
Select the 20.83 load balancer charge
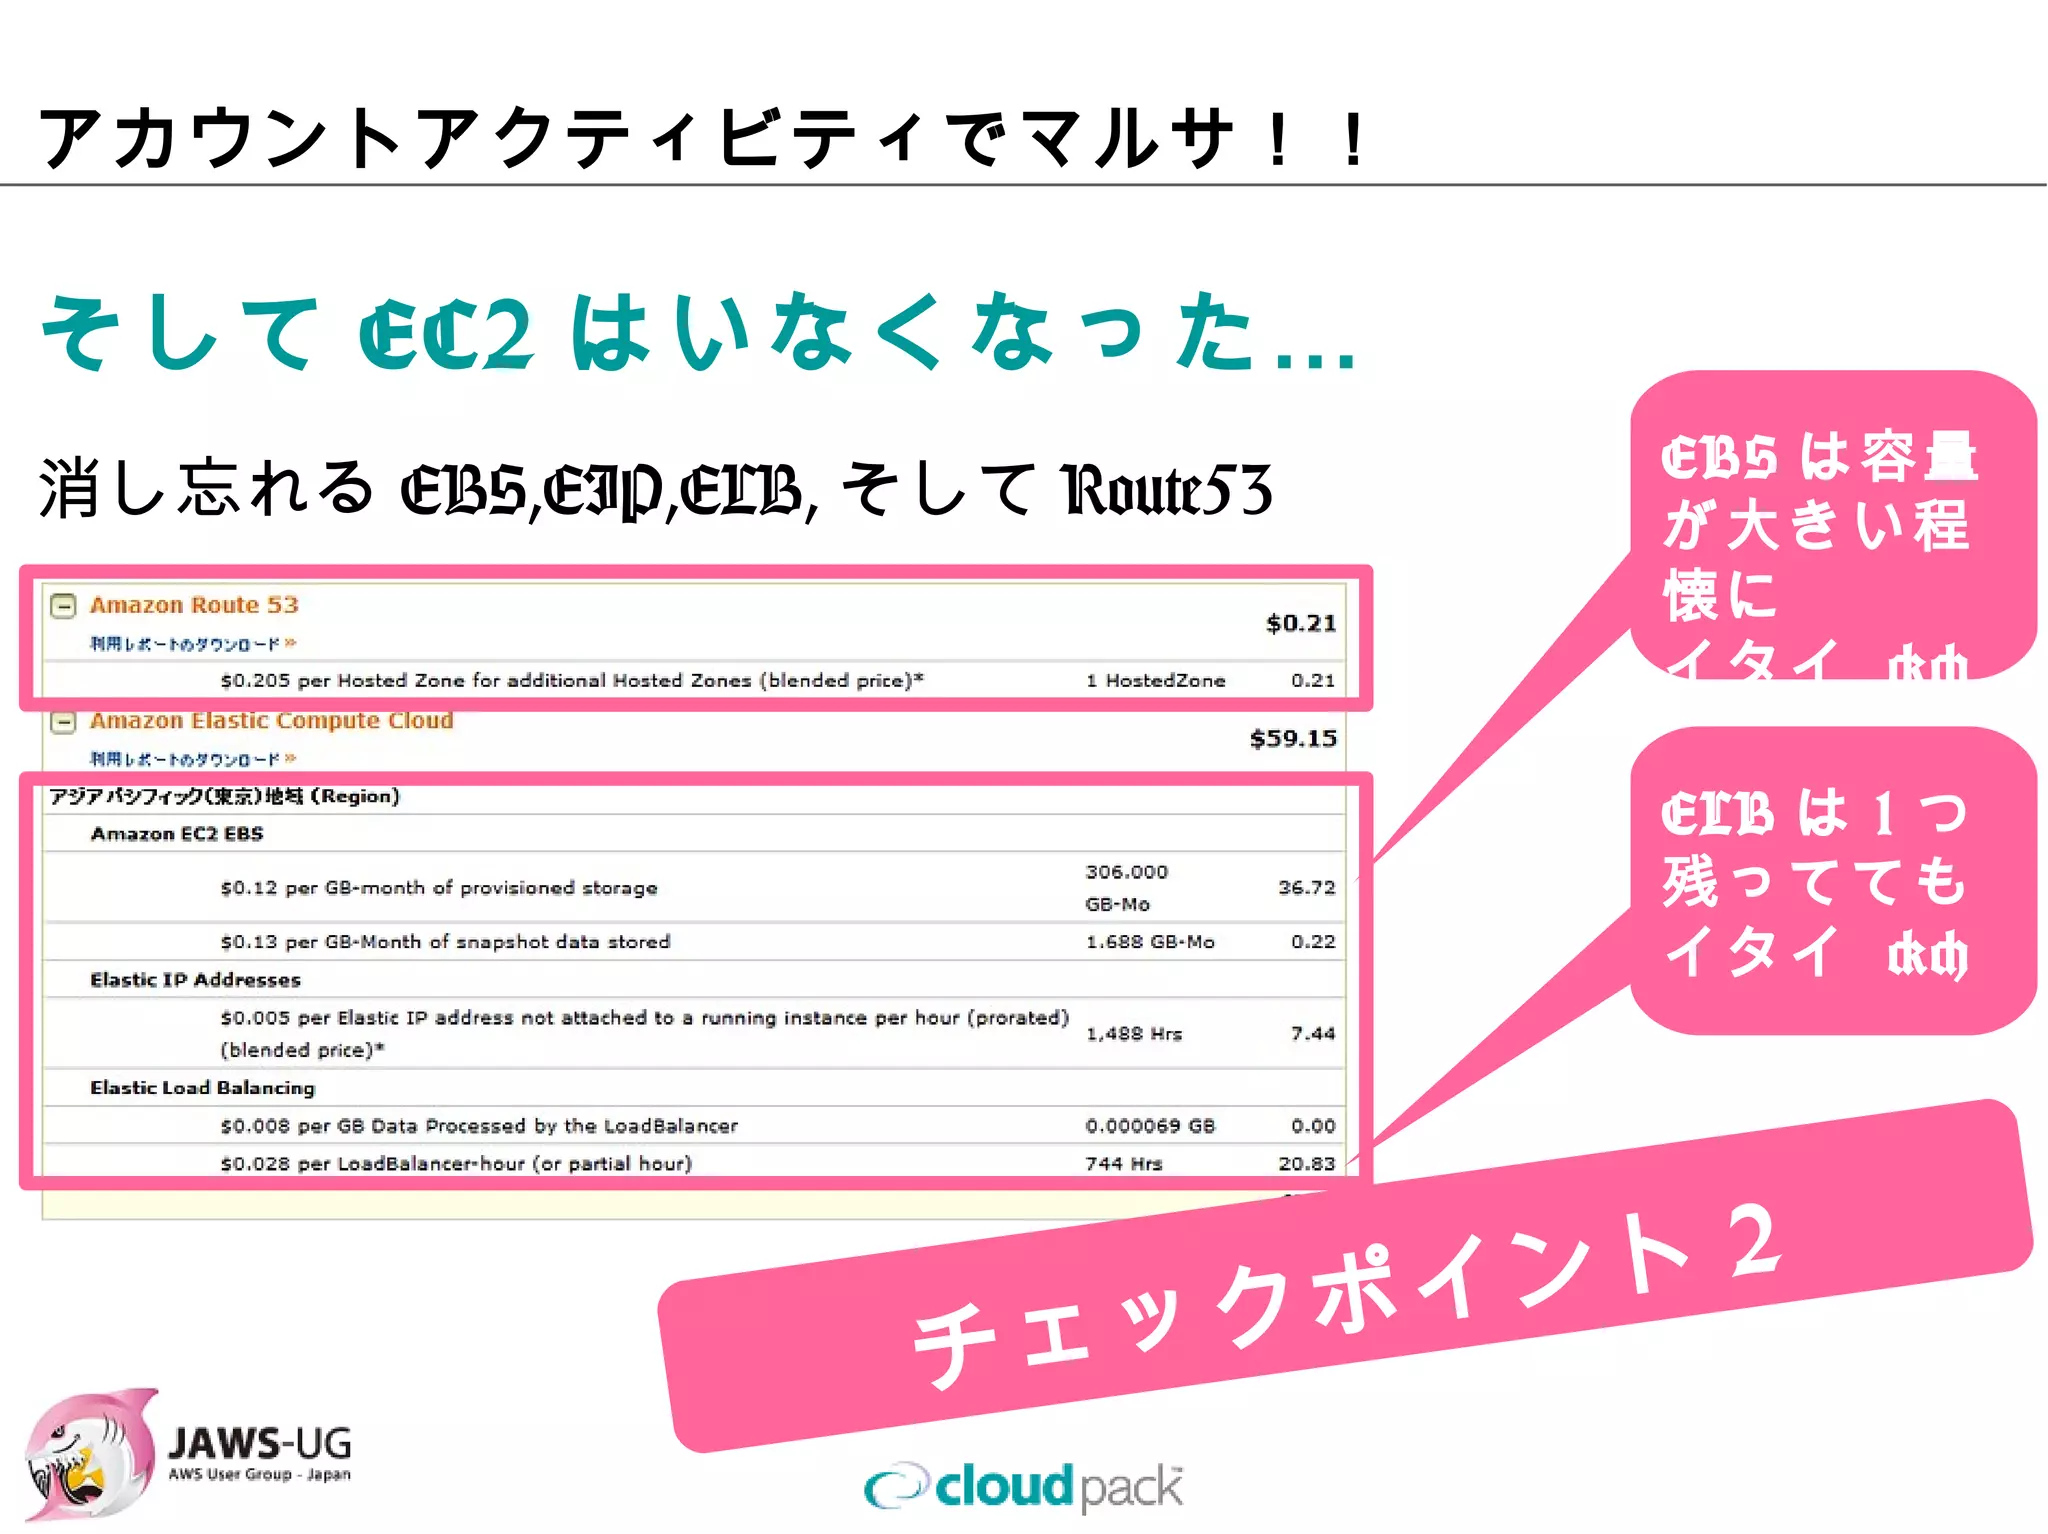1306,1164
